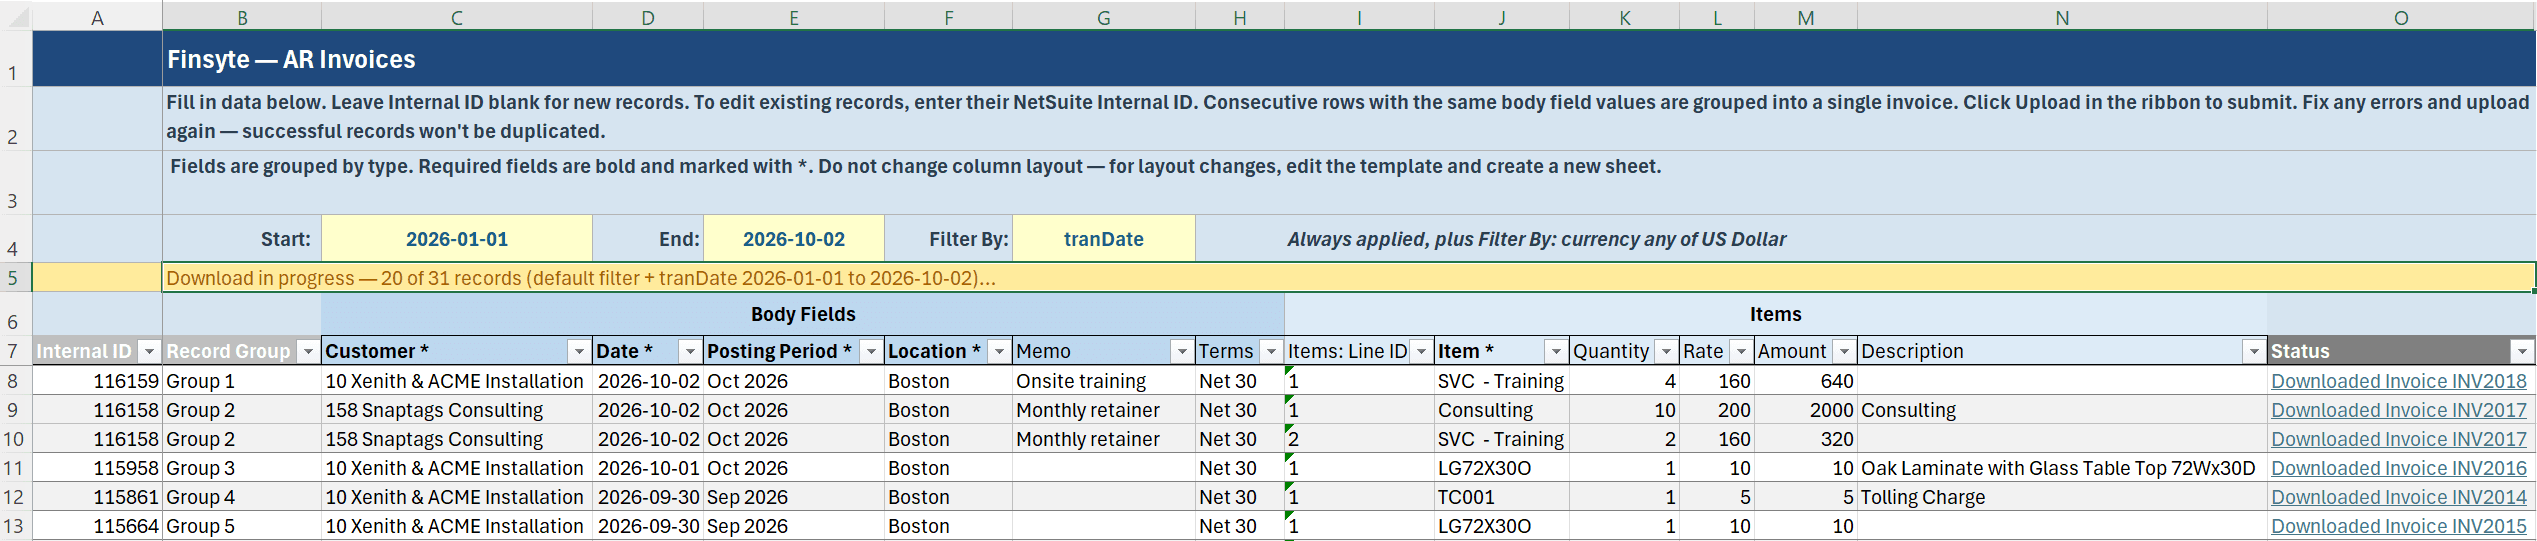Screen dimensions: 2537x541
Task: Open the Description column filter dropdown
Action: (2254, 351)
